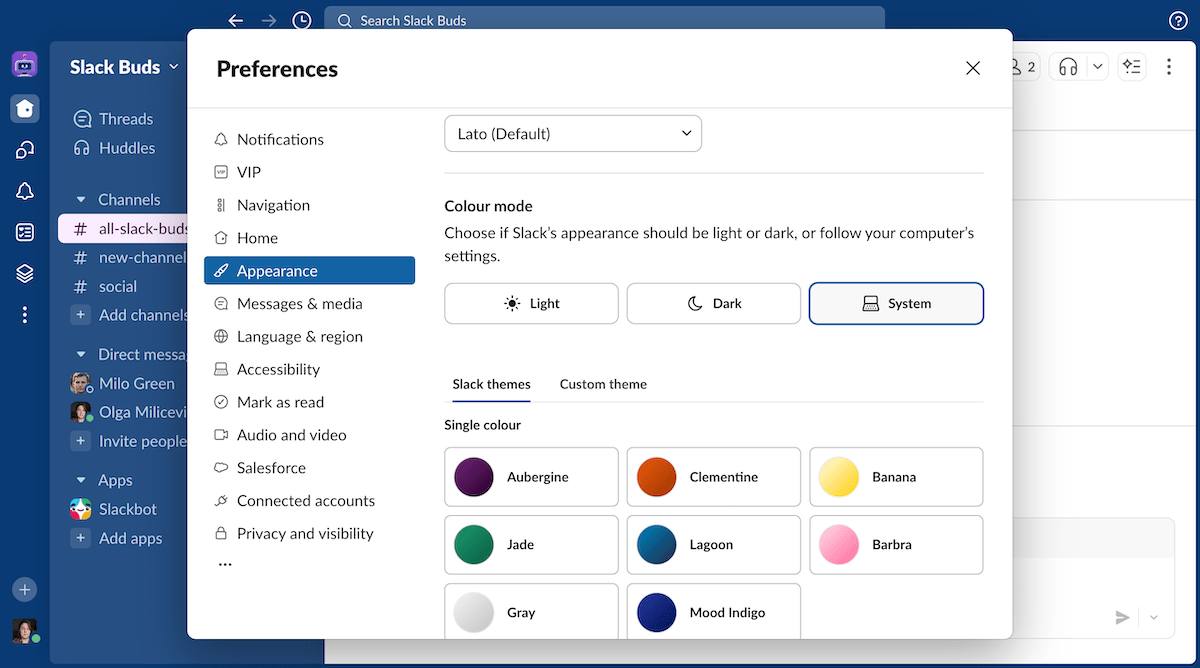Select System colour mode
Screen dimensions: 1200x668
pyautogui.click(x=896, y=304)
